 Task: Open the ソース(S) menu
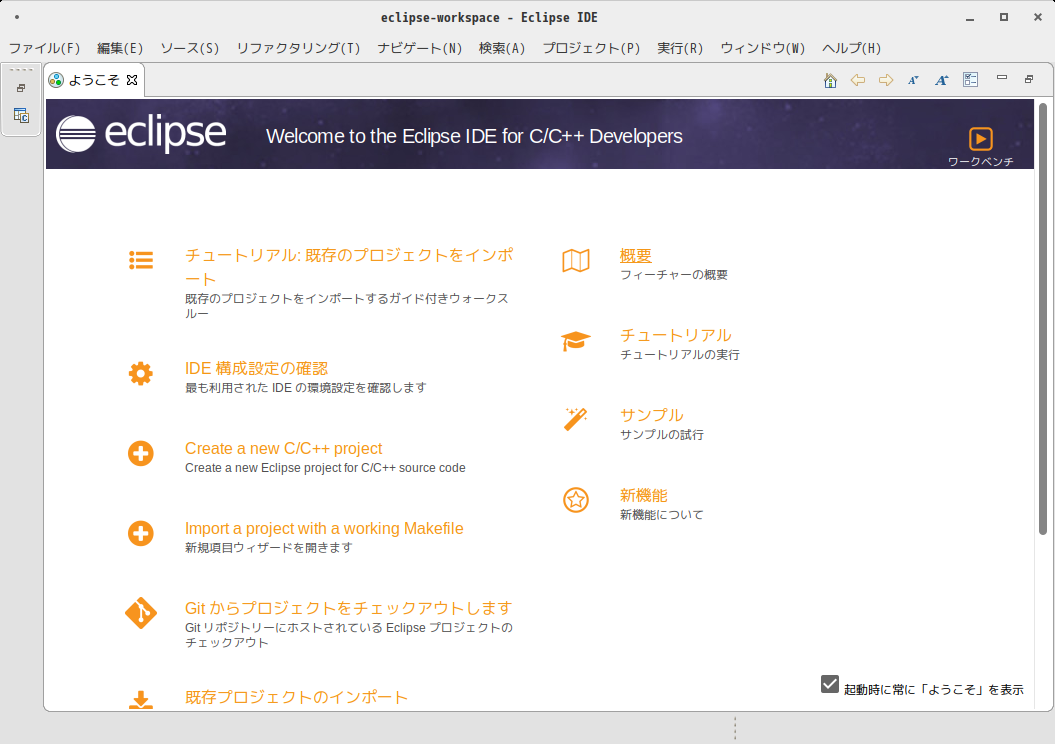tap(190, 48)
